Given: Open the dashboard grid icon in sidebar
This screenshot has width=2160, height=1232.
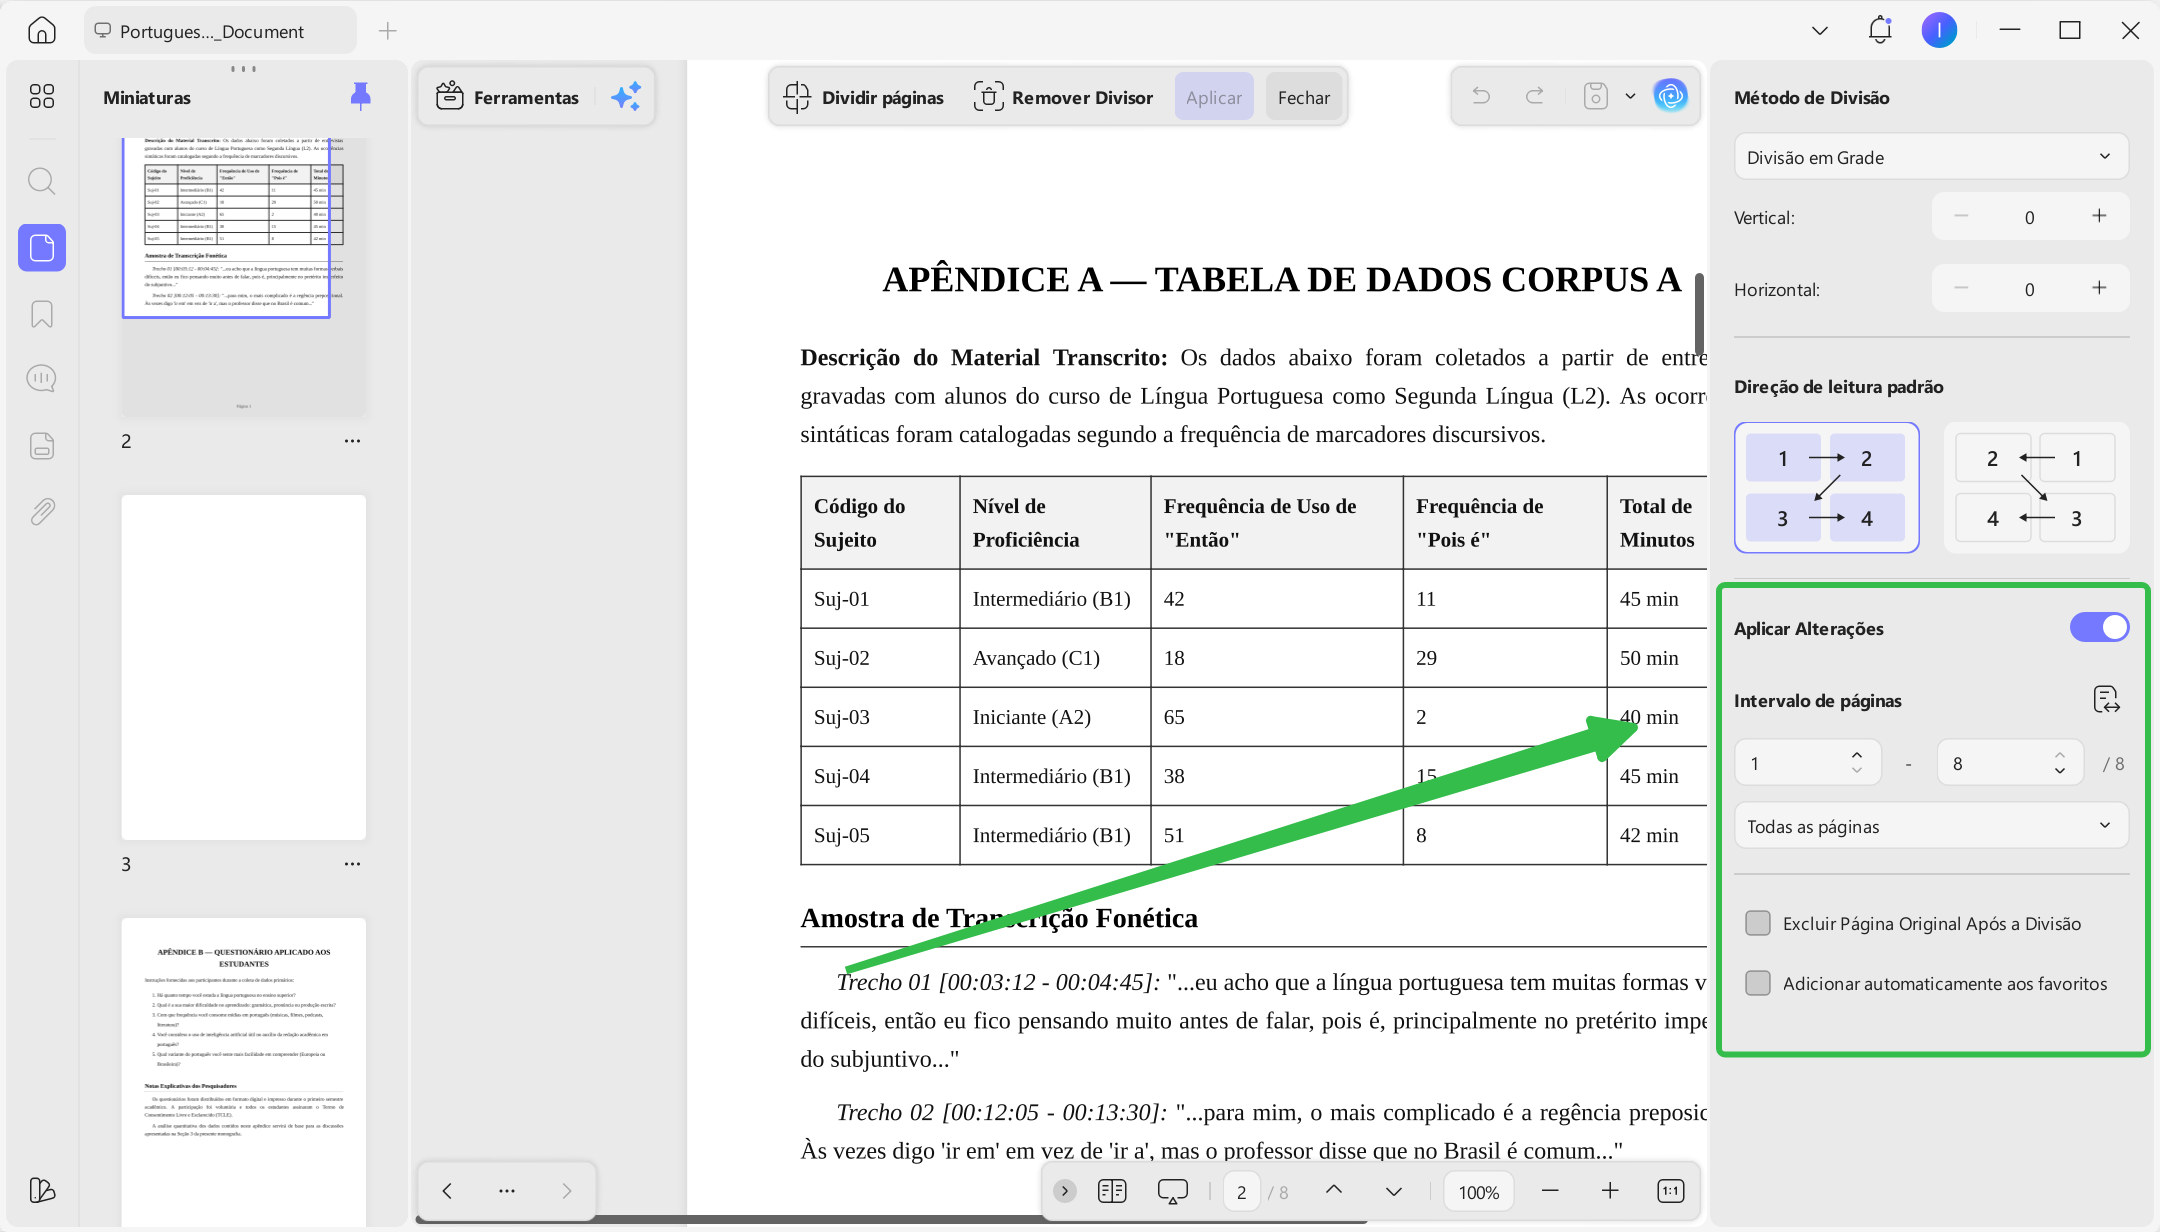Looking at the screenshot, I should pyautogui.click(x=41, y=96).
